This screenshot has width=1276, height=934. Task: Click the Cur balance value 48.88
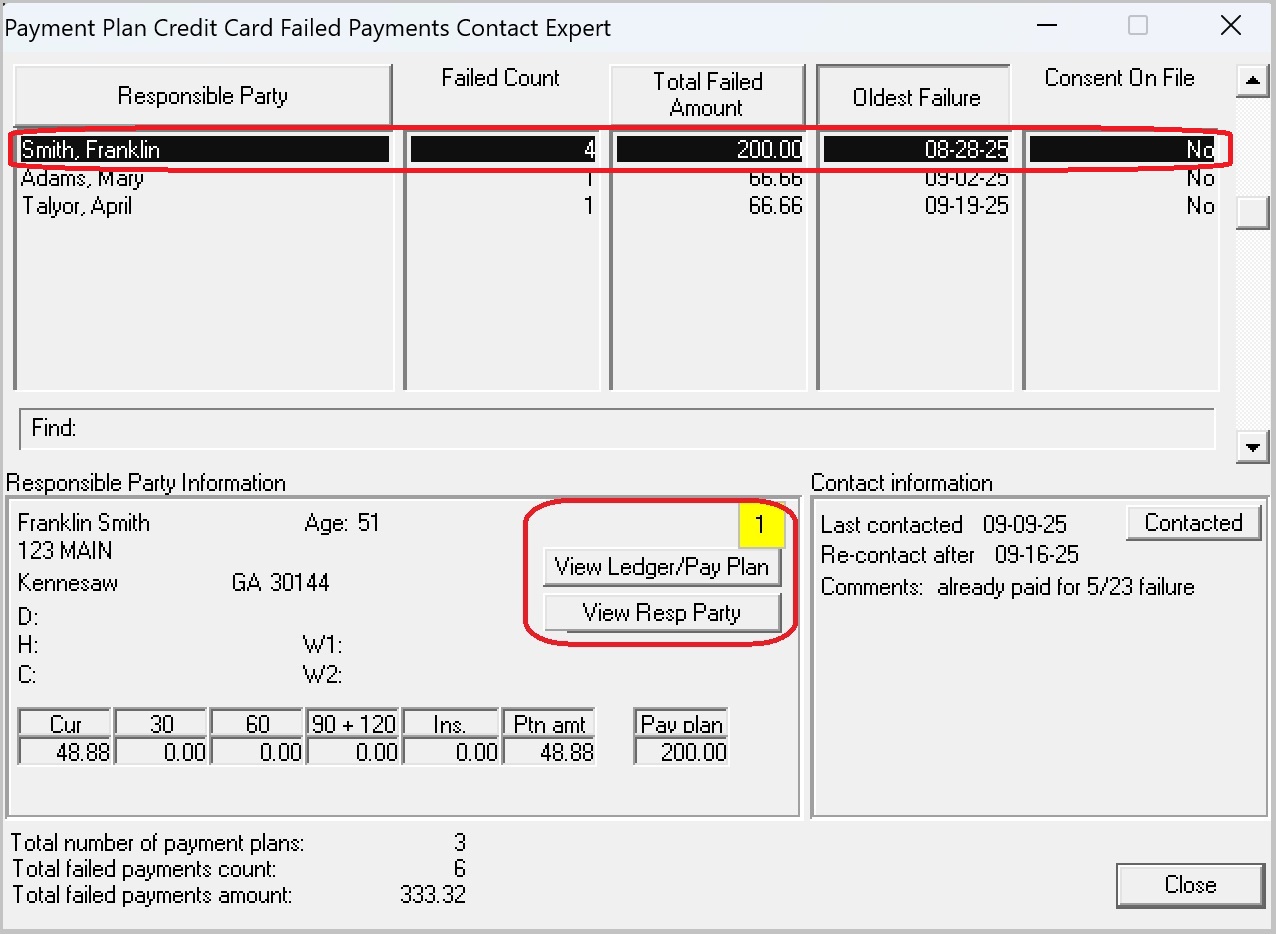[x=66, y=752]
